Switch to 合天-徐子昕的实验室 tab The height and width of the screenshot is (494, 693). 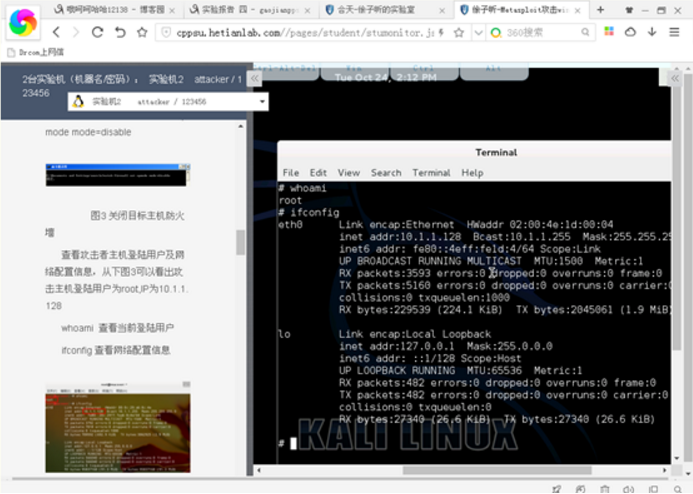coord(384,9)
